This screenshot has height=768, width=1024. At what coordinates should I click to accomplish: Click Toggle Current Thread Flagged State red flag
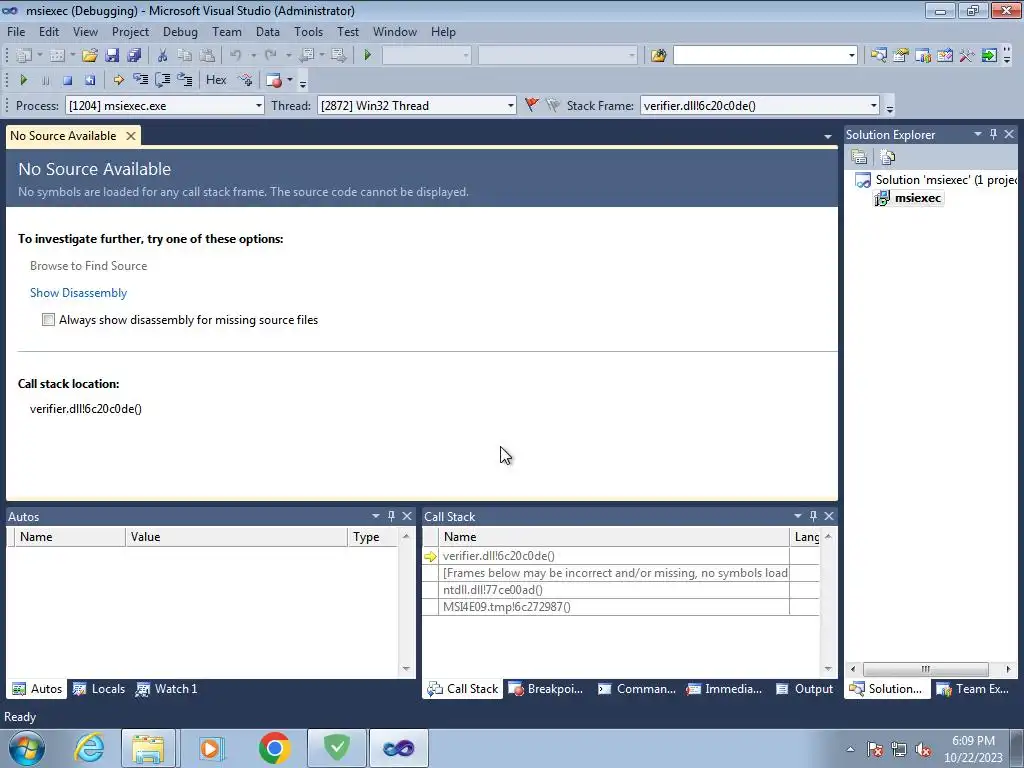pos(532,105)
